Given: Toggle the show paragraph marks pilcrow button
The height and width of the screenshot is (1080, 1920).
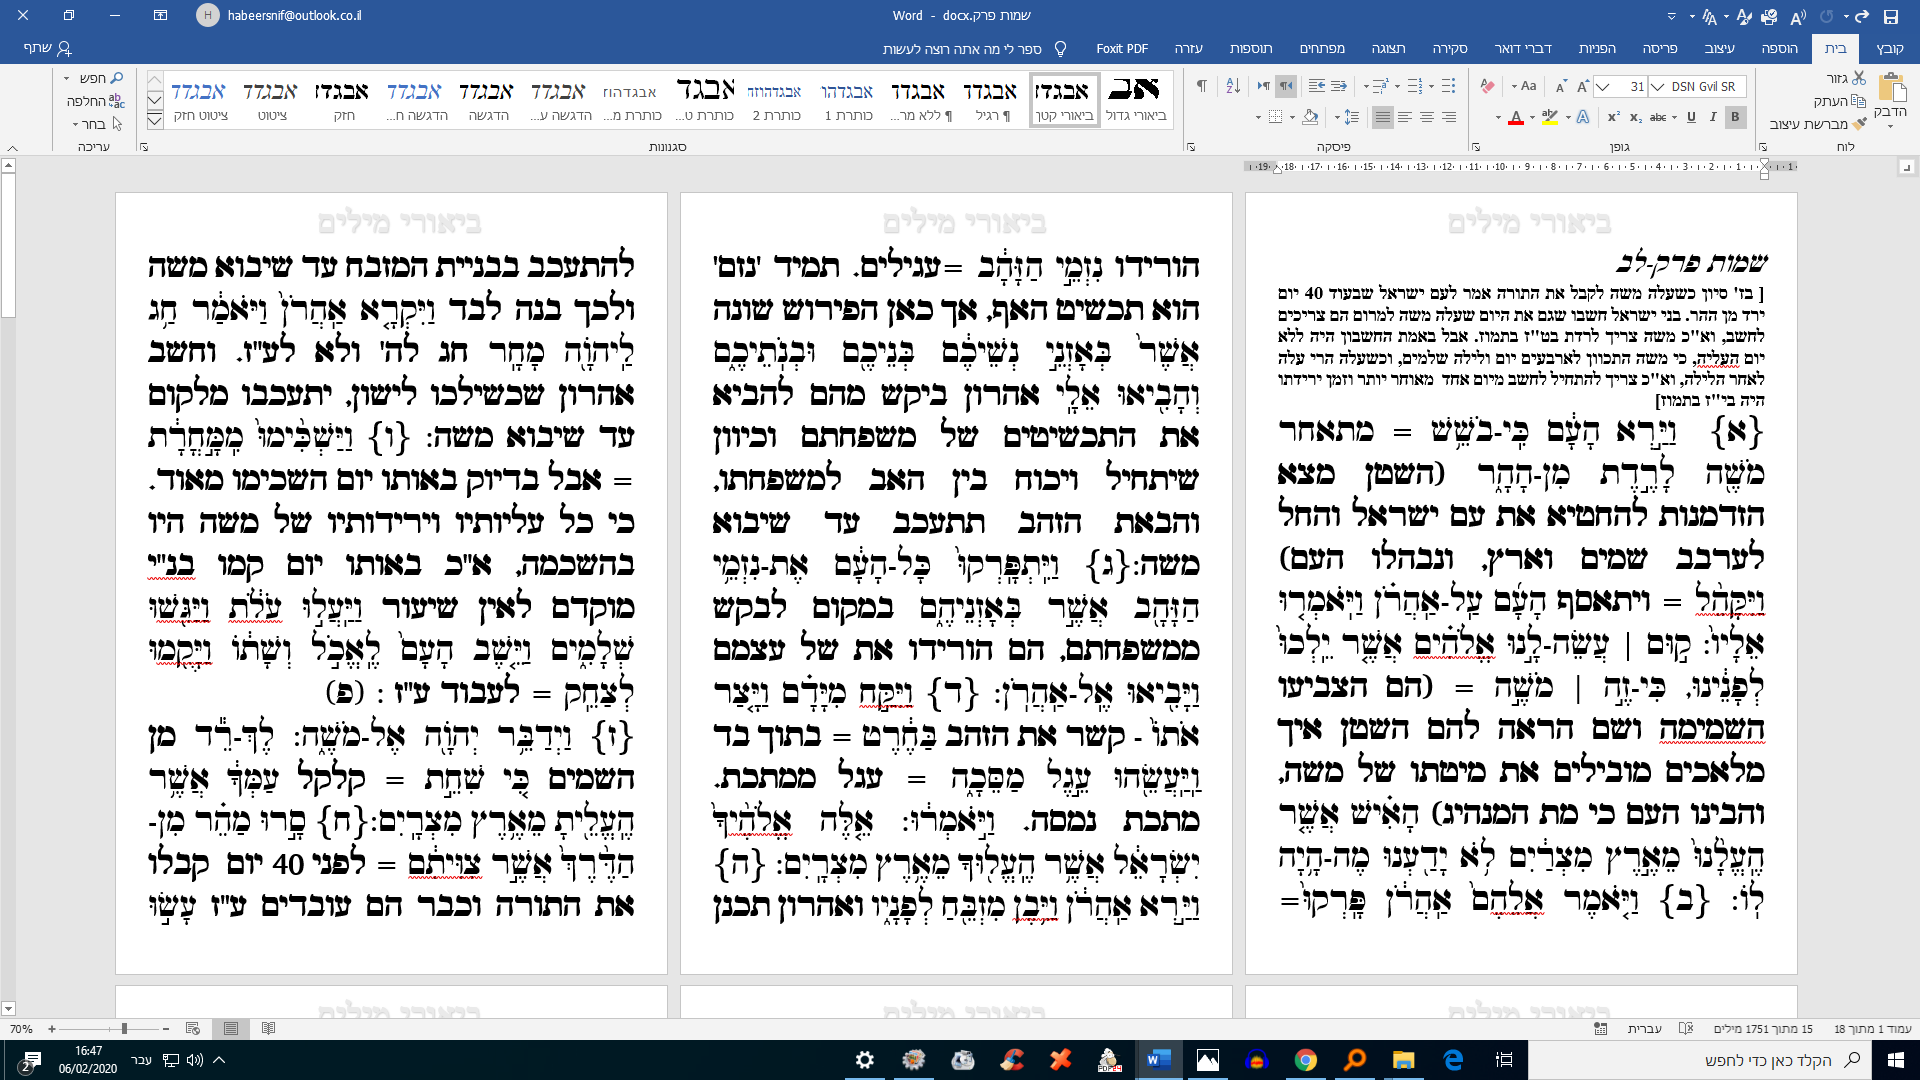Looking at the screenshot, I should coord(1201,86).
